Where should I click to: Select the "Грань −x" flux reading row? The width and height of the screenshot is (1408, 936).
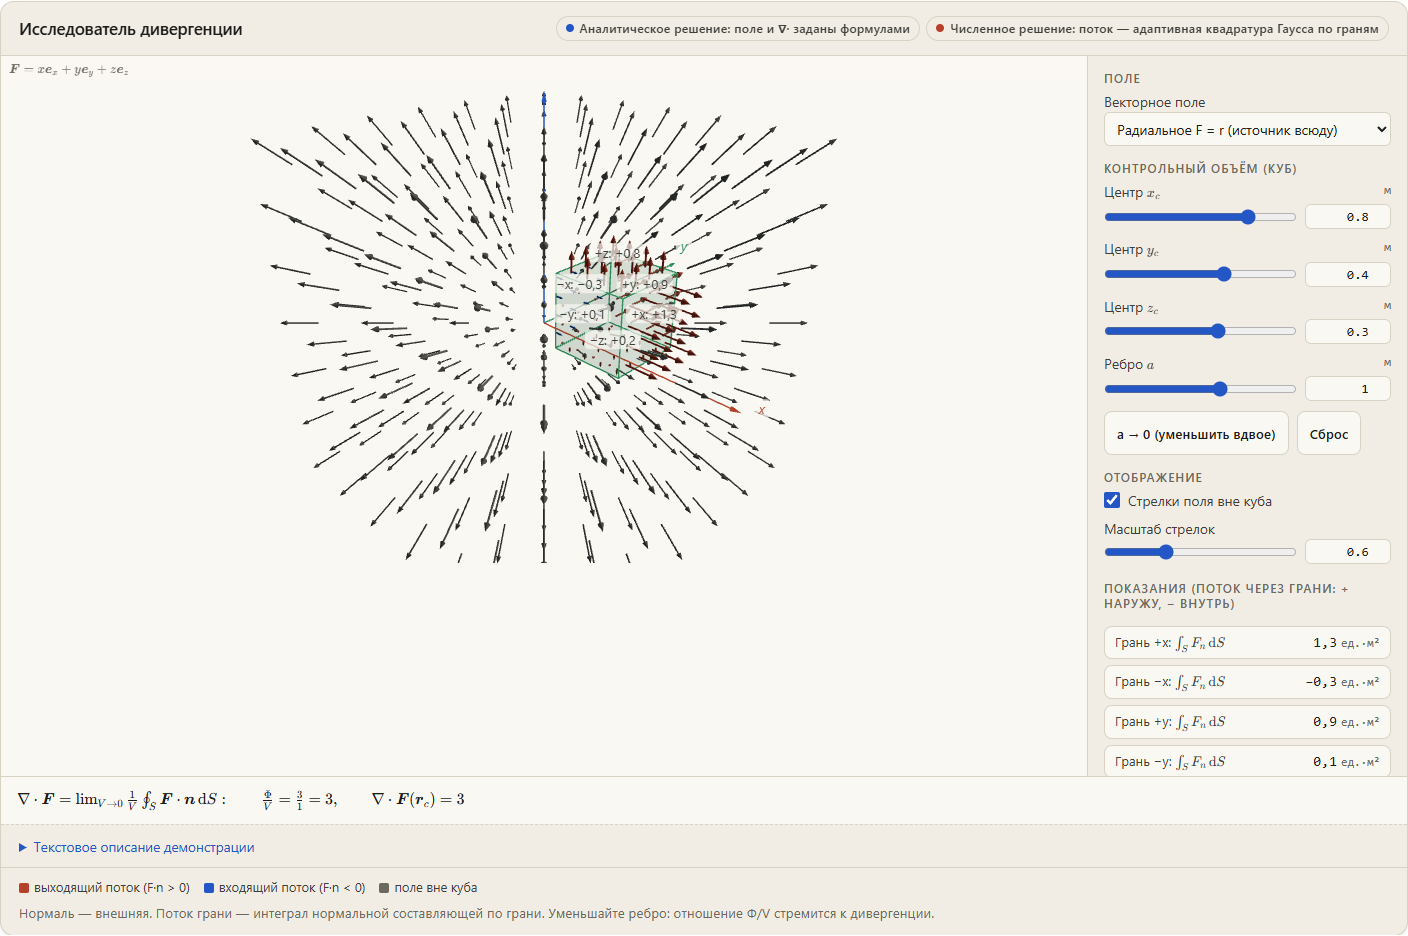coord(1247,682)
